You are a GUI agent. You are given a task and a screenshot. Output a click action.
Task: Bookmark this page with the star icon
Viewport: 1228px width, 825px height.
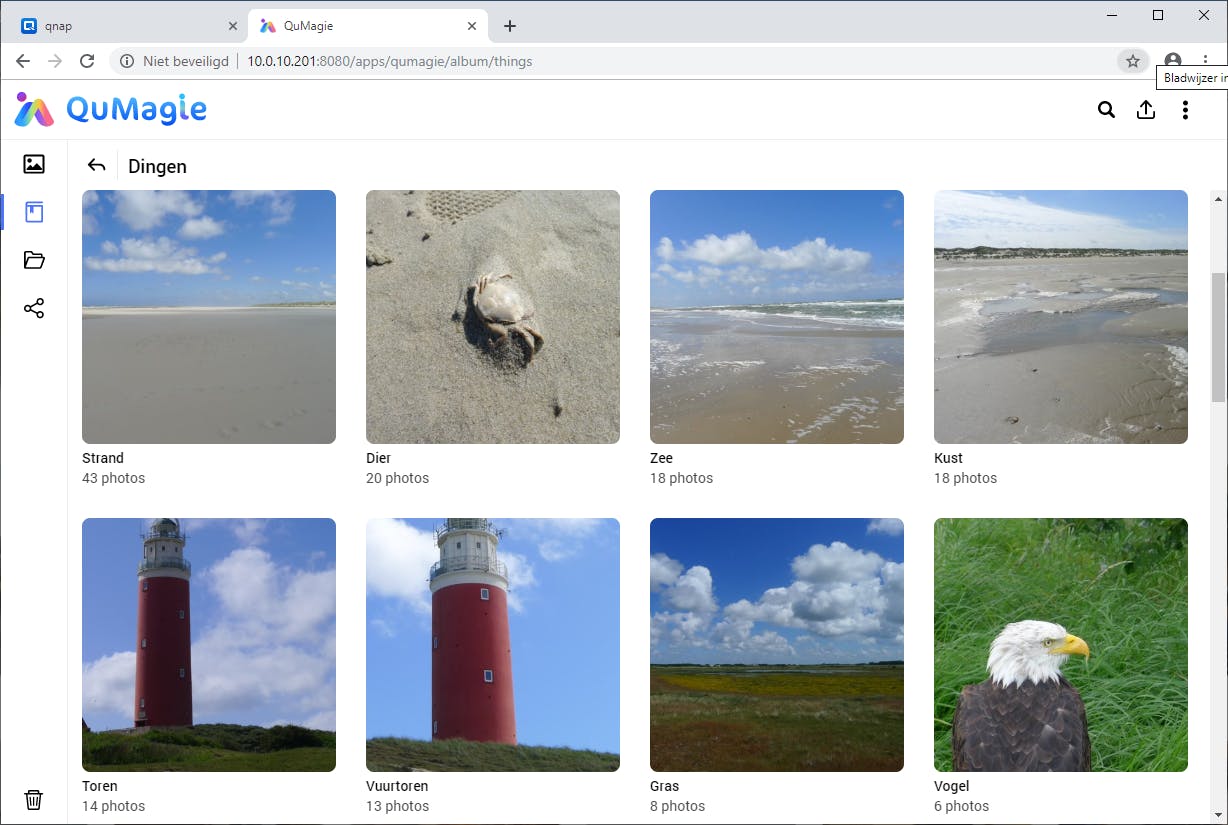(x=1132, y=61)
